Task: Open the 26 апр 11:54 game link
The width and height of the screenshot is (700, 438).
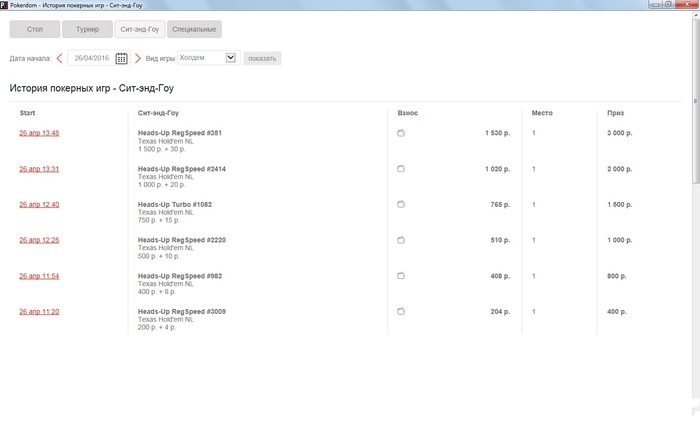Action: tap(39, 276)
